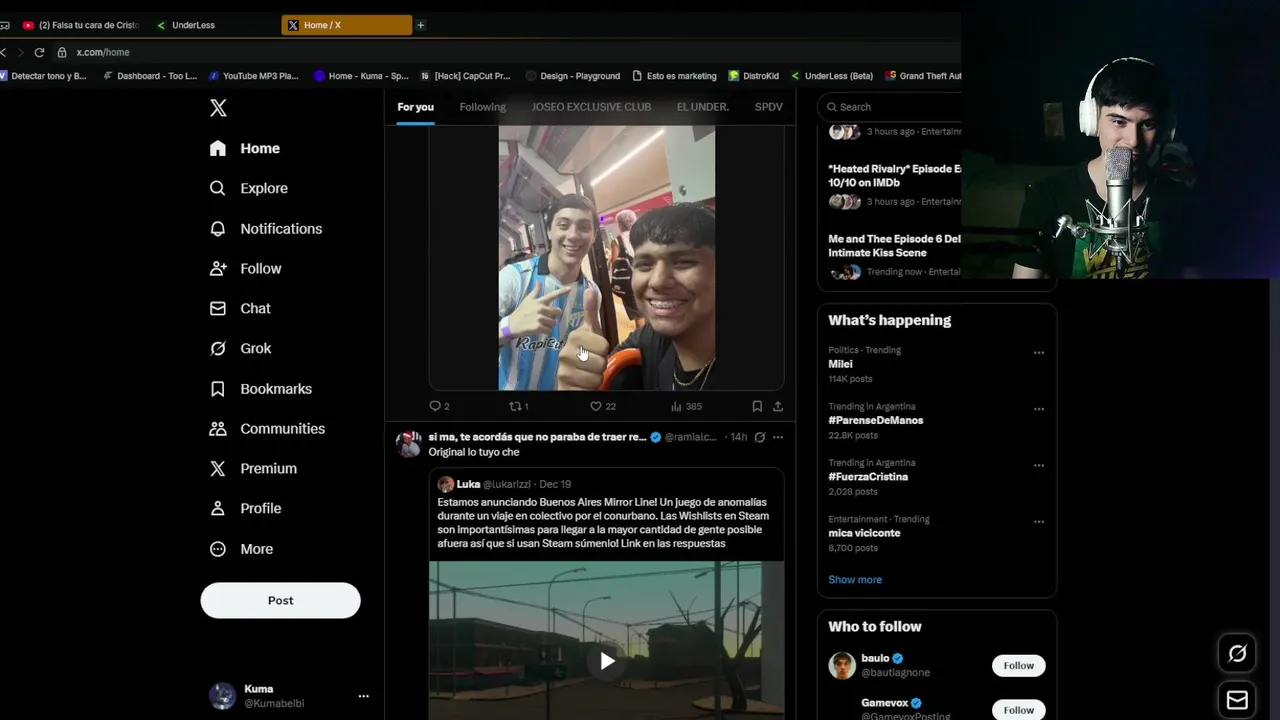Image resolution: width=1280 pixels, height=720 pixels.
Task: Open more options for mica viciconte
Action: pyautogui.click(x=1039, y=521)
